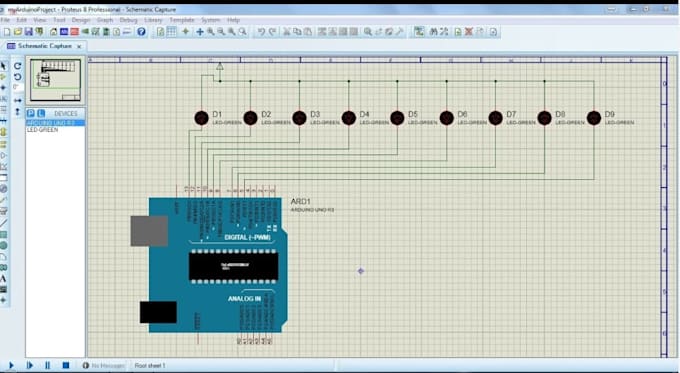Toggle the grid display icon
This screenshot has height=373, width=680.
tap(171, 32)
